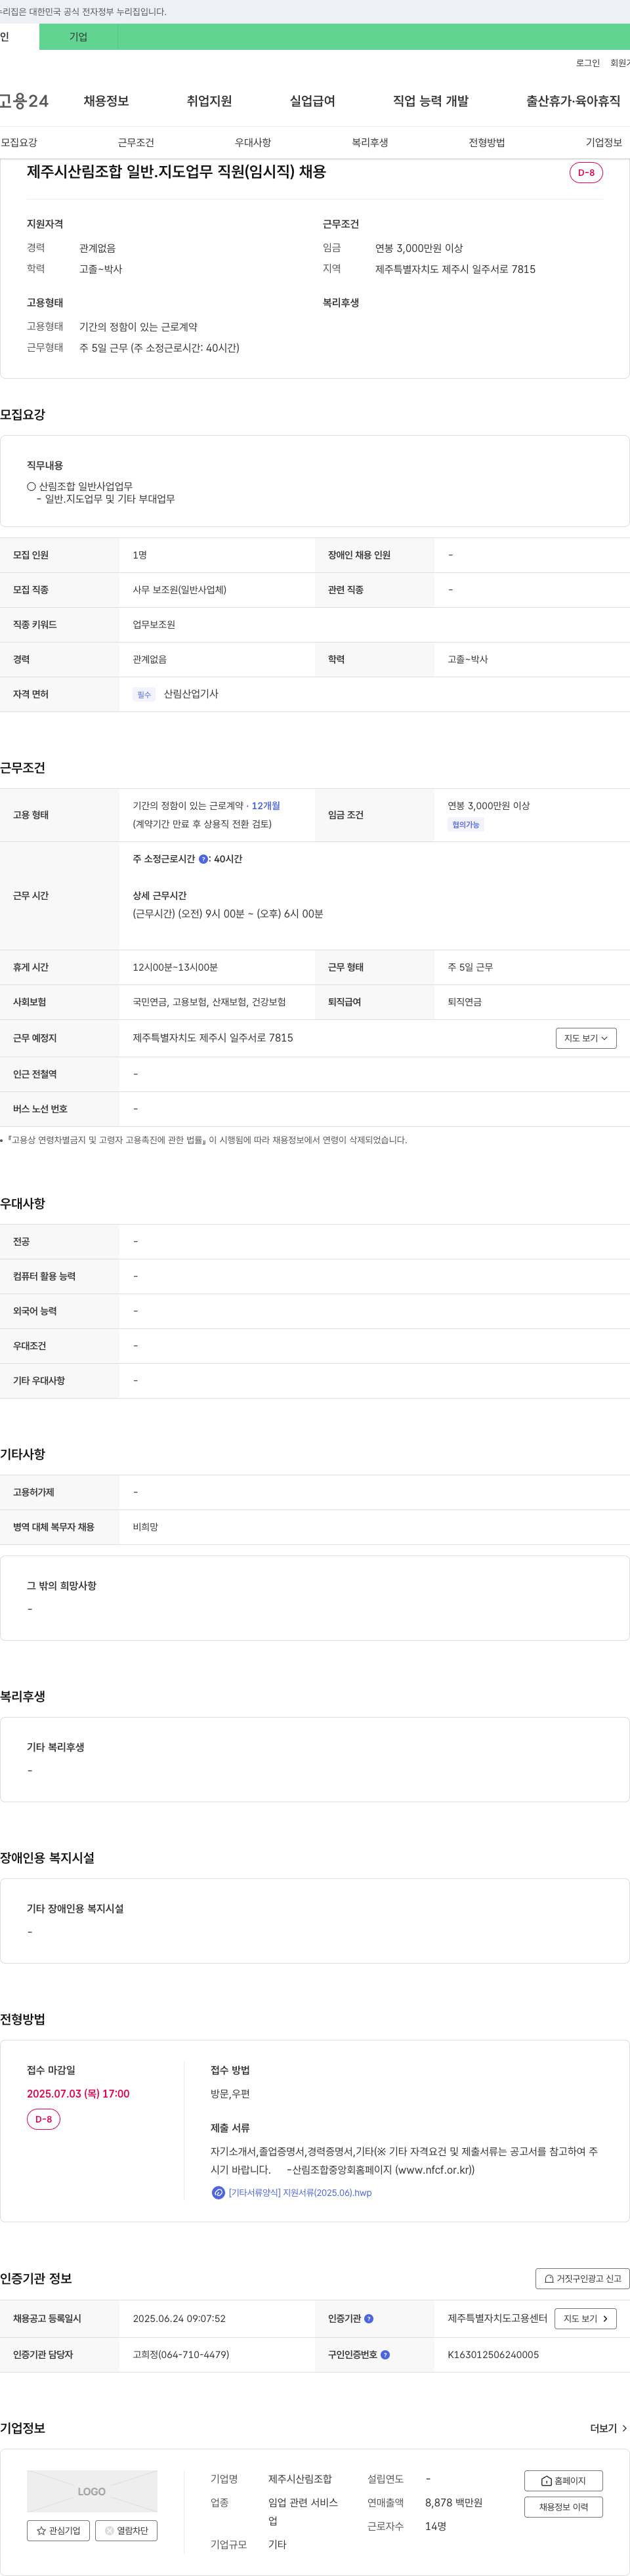
Task: Click the D-8 badge under 접수 마감일
Action: (44, 2119)
